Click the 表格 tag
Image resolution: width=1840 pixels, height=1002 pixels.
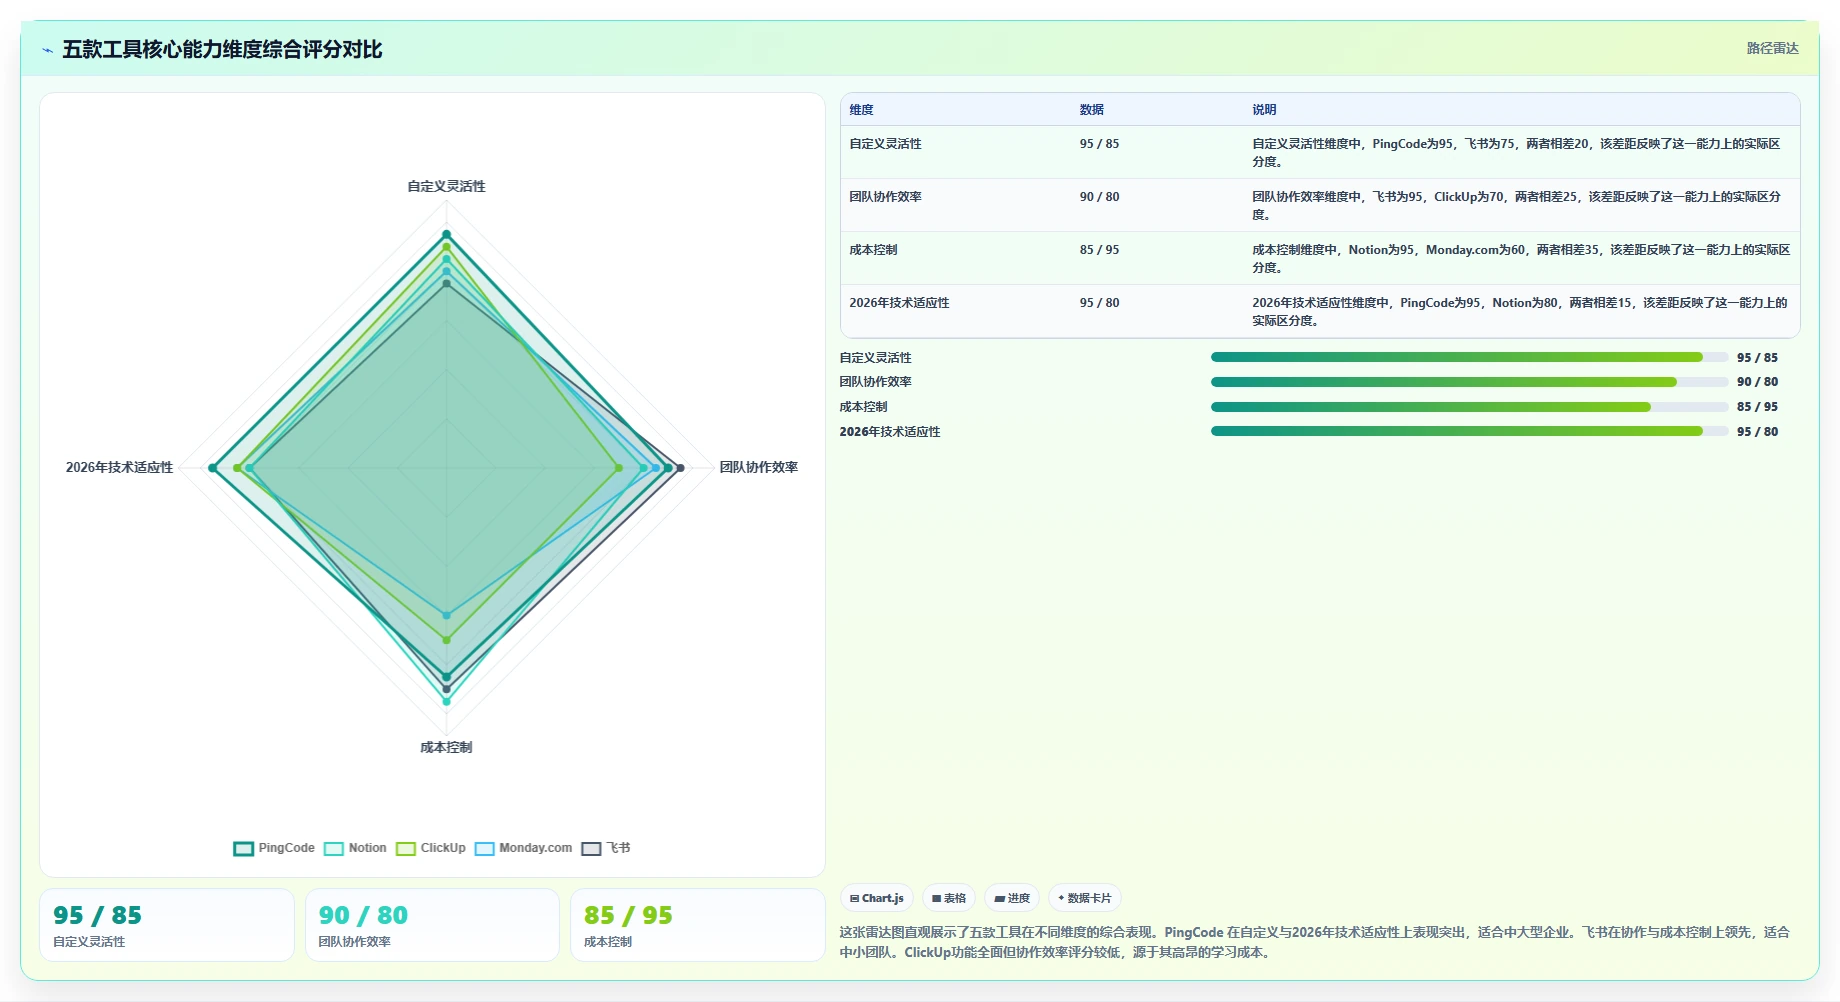(949, 898)
